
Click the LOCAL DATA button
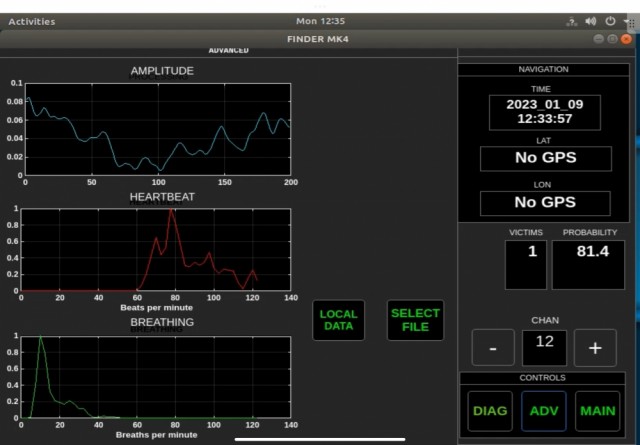click(338, 320)
